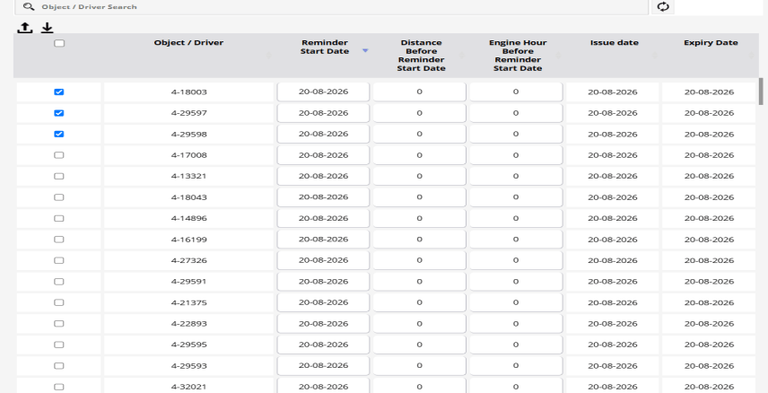Viewport: 768px width, 393px height.
Task: Uncheck the checkbox for 4-29597
Action: pyautogui.click(x=59, y=113)
